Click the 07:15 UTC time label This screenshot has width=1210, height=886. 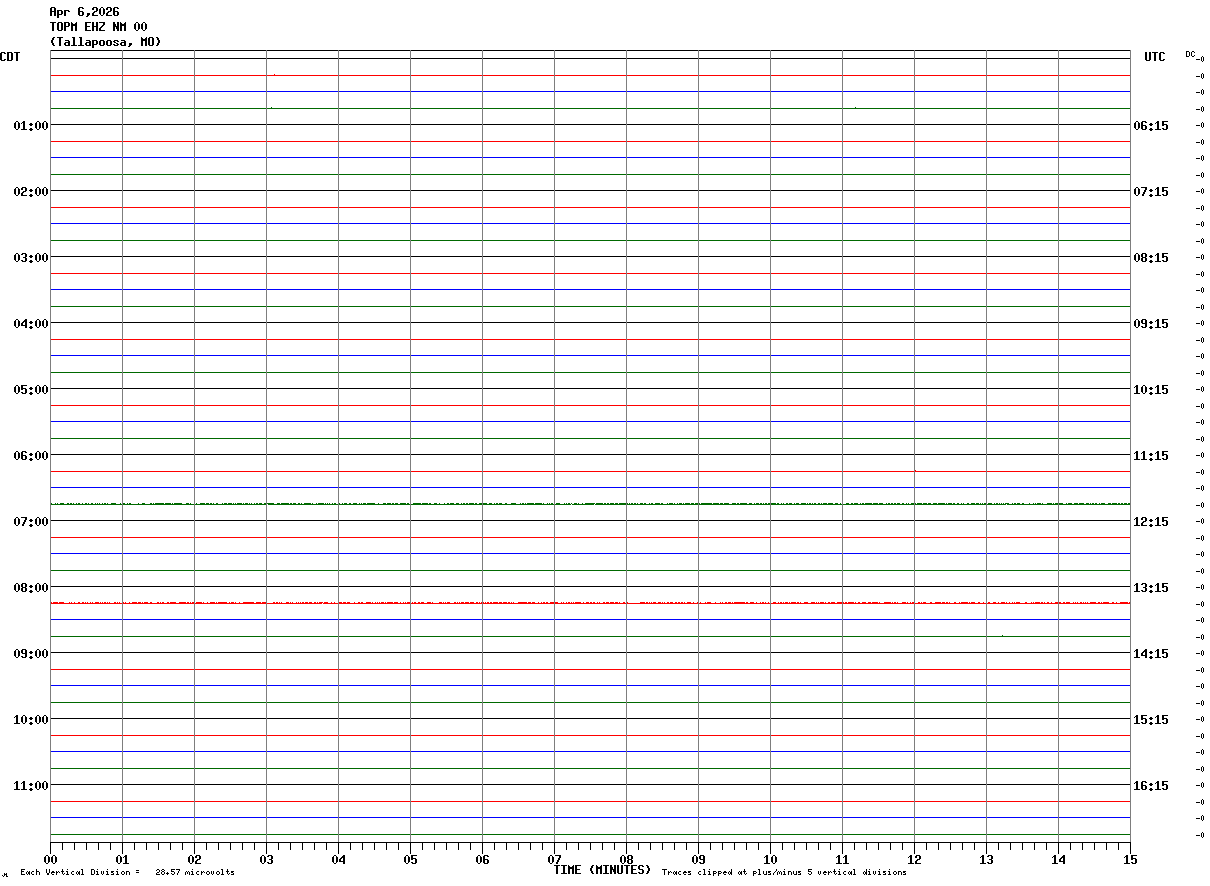(x=1150, y=191)
